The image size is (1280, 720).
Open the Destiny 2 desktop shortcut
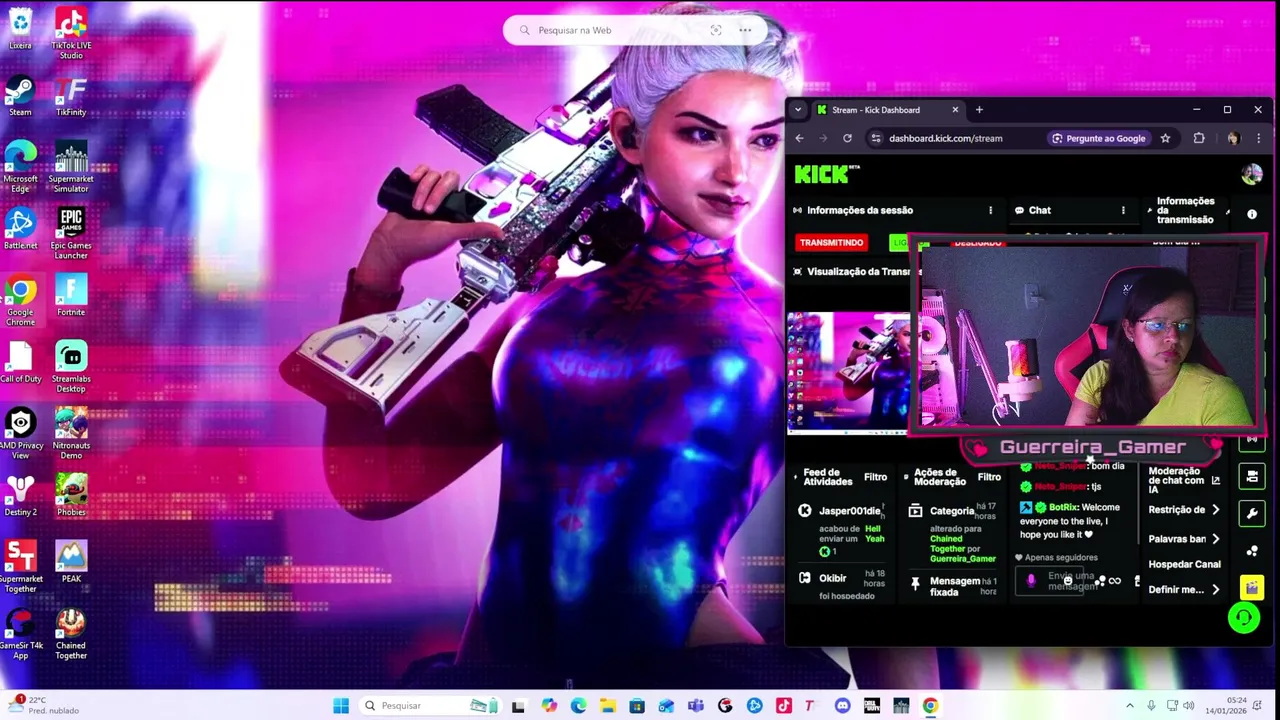(x=20, y=496)
